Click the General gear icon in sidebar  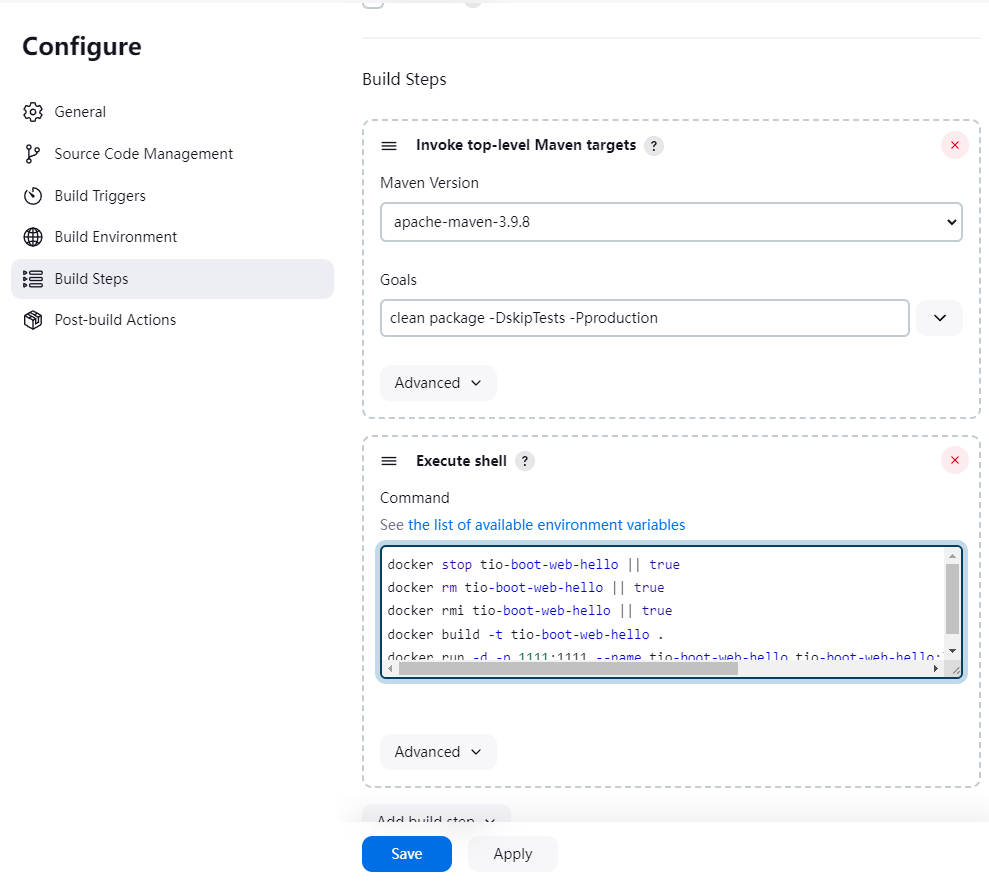(x=33, y=112)
